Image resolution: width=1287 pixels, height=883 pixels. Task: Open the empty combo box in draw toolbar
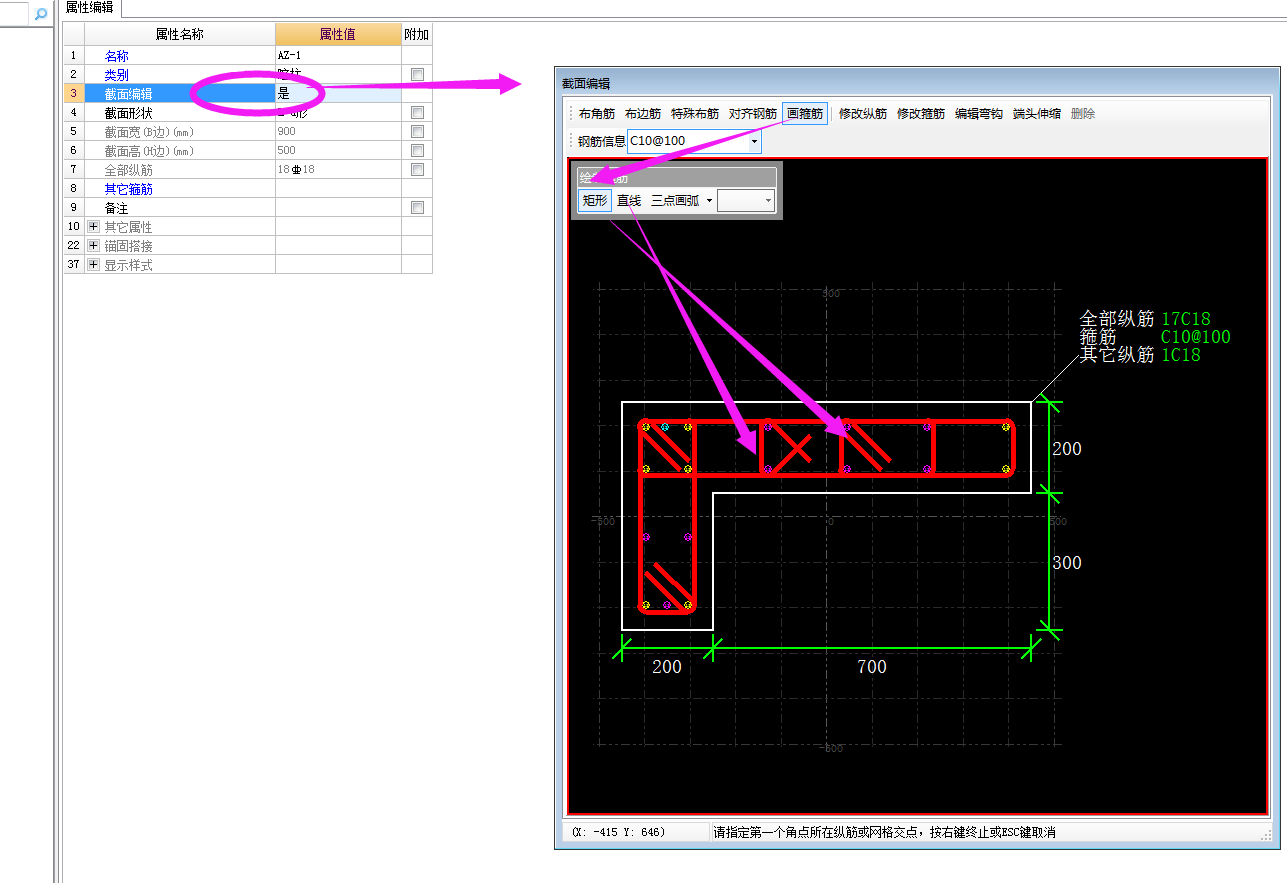pyautogui.click(x=746, y=201)
